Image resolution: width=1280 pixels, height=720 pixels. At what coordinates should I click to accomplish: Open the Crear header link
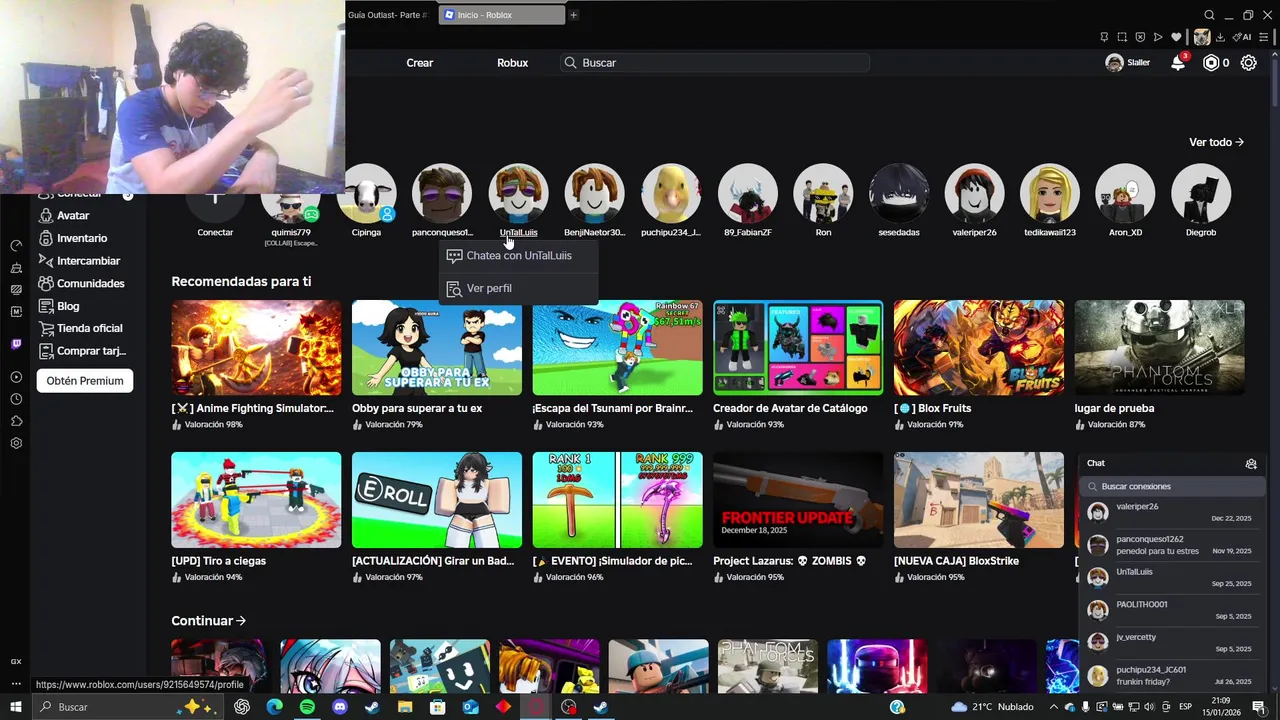click(x=420, y=63)
